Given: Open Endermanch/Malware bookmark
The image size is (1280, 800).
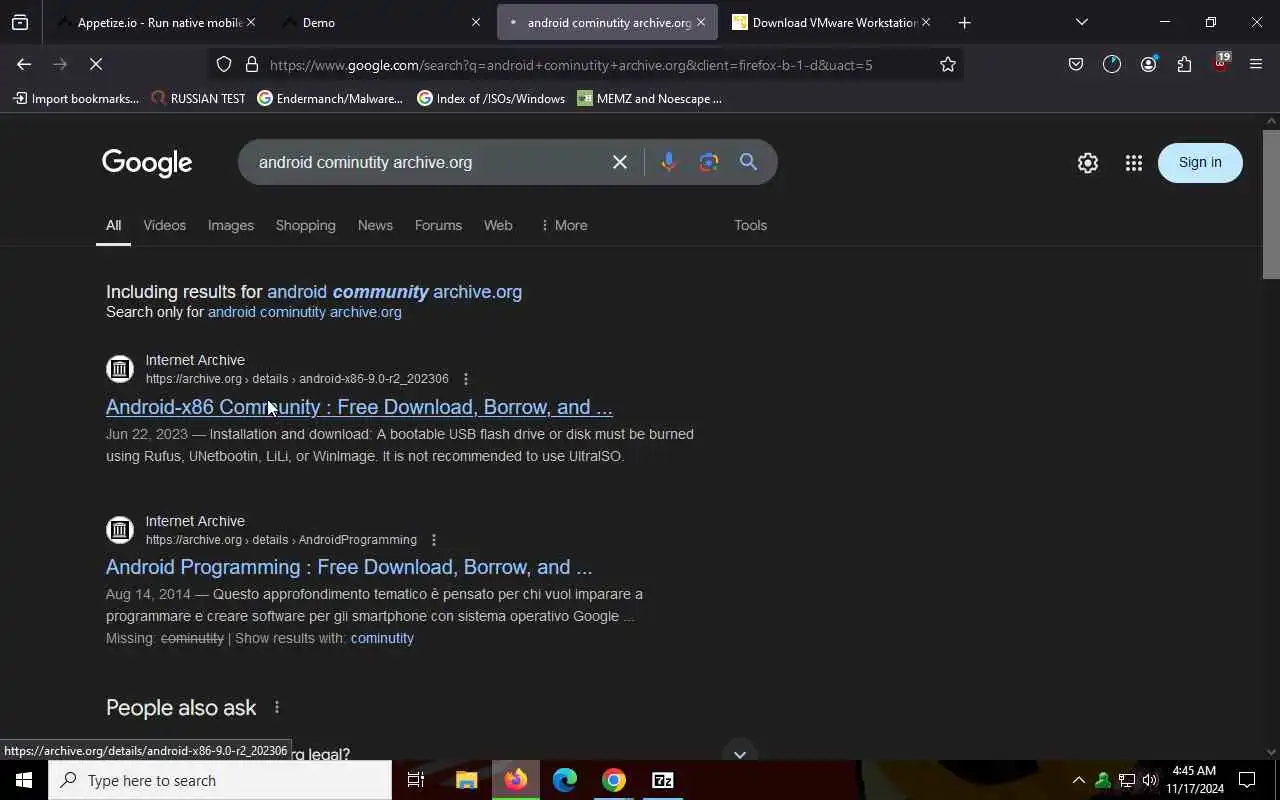Looking at the screenshot, I should point(330,98).
